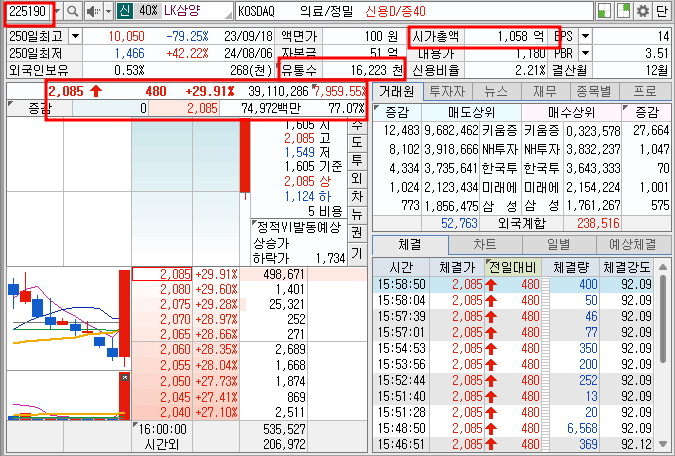Click the 투 side button
This screenshot has width=675, height=456.
click(357, 160)
